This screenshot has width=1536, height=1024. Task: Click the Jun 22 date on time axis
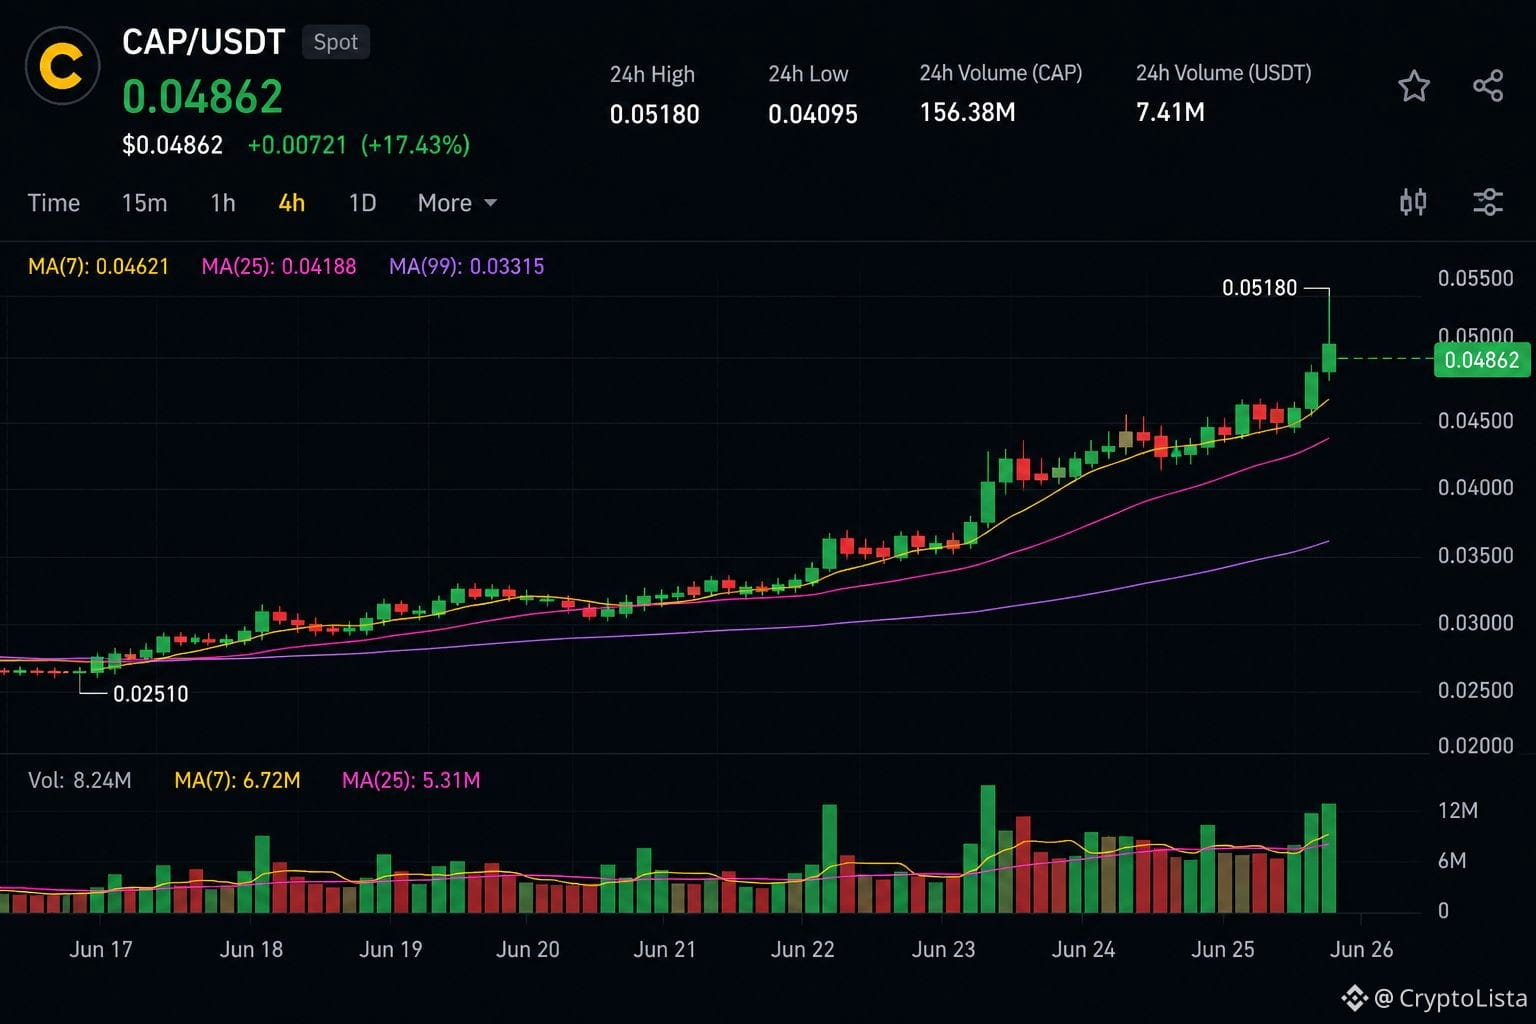pos(802,949)
